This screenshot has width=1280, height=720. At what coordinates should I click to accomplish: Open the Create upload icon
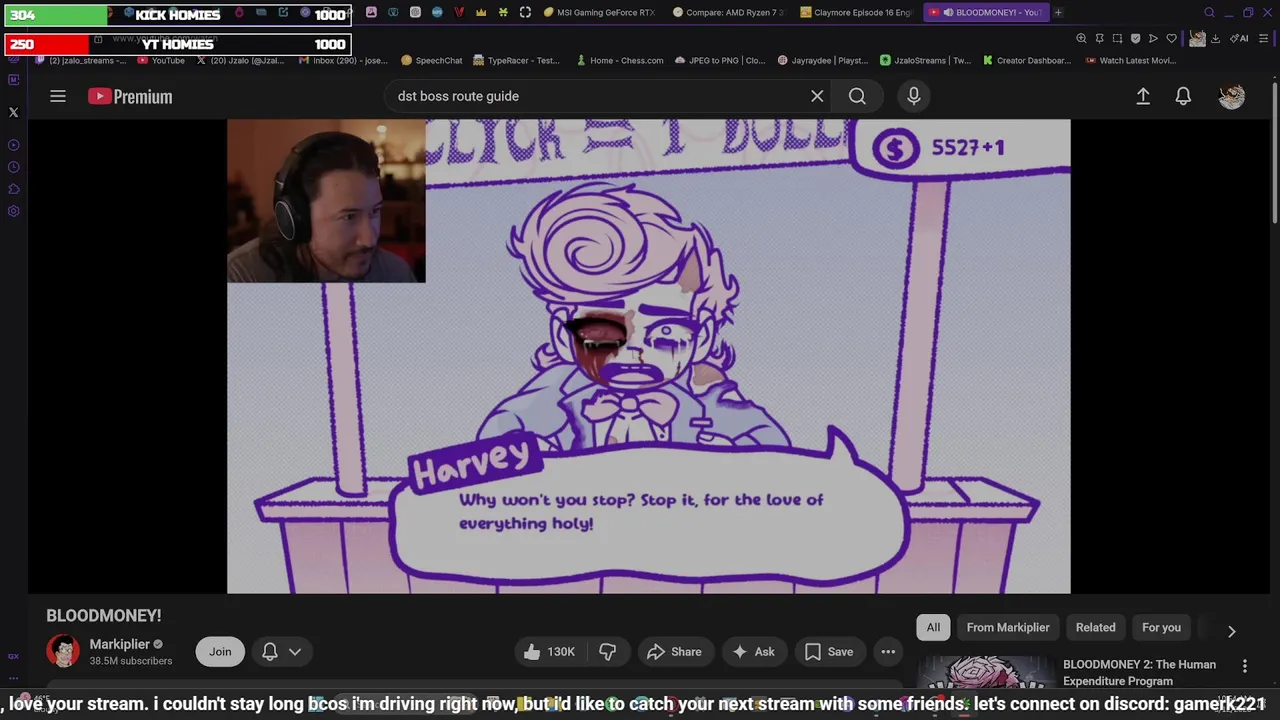coord(1143,96)
